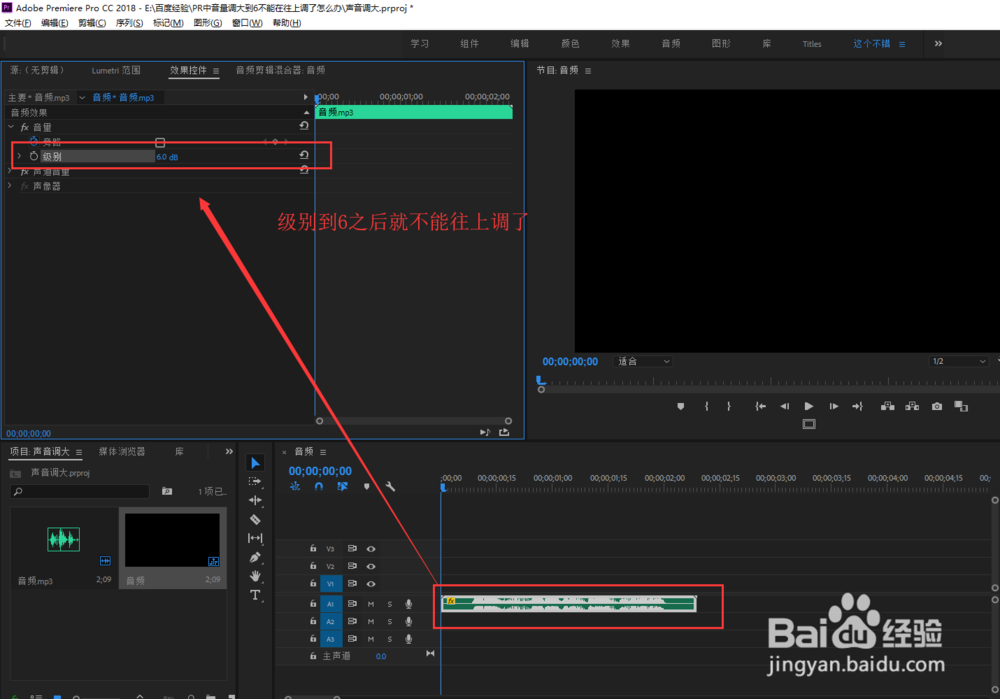Add marker in program monitor

tap(680, 406)
